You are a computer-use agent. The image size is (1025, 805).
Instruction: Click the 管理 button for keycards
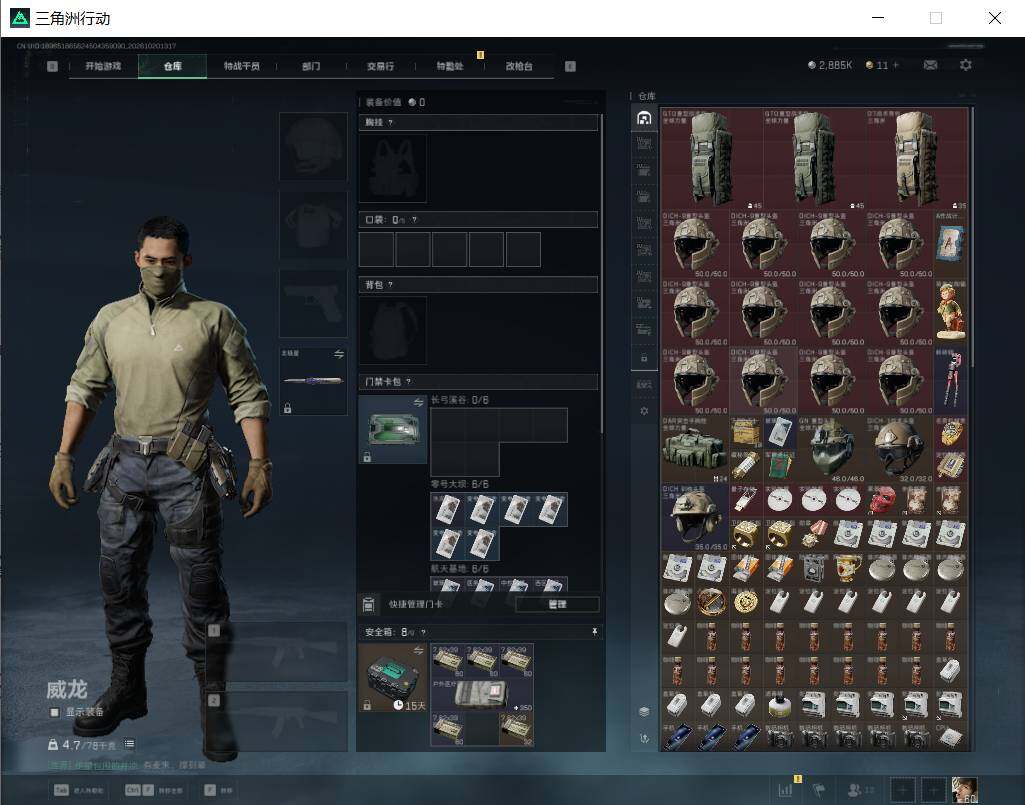(557, 604)
